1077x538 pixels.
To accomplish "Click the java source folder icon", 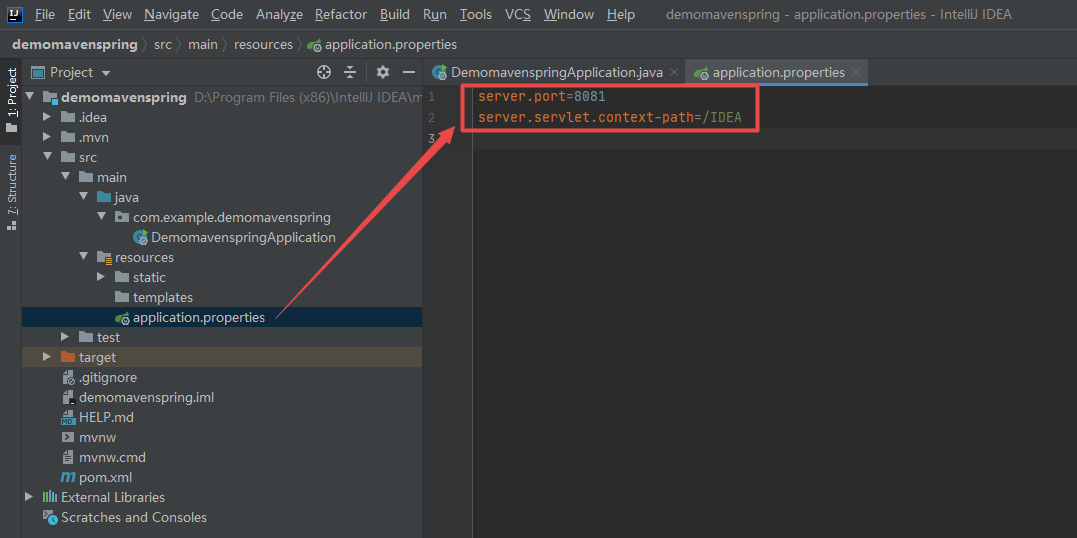I will point(104,197).
